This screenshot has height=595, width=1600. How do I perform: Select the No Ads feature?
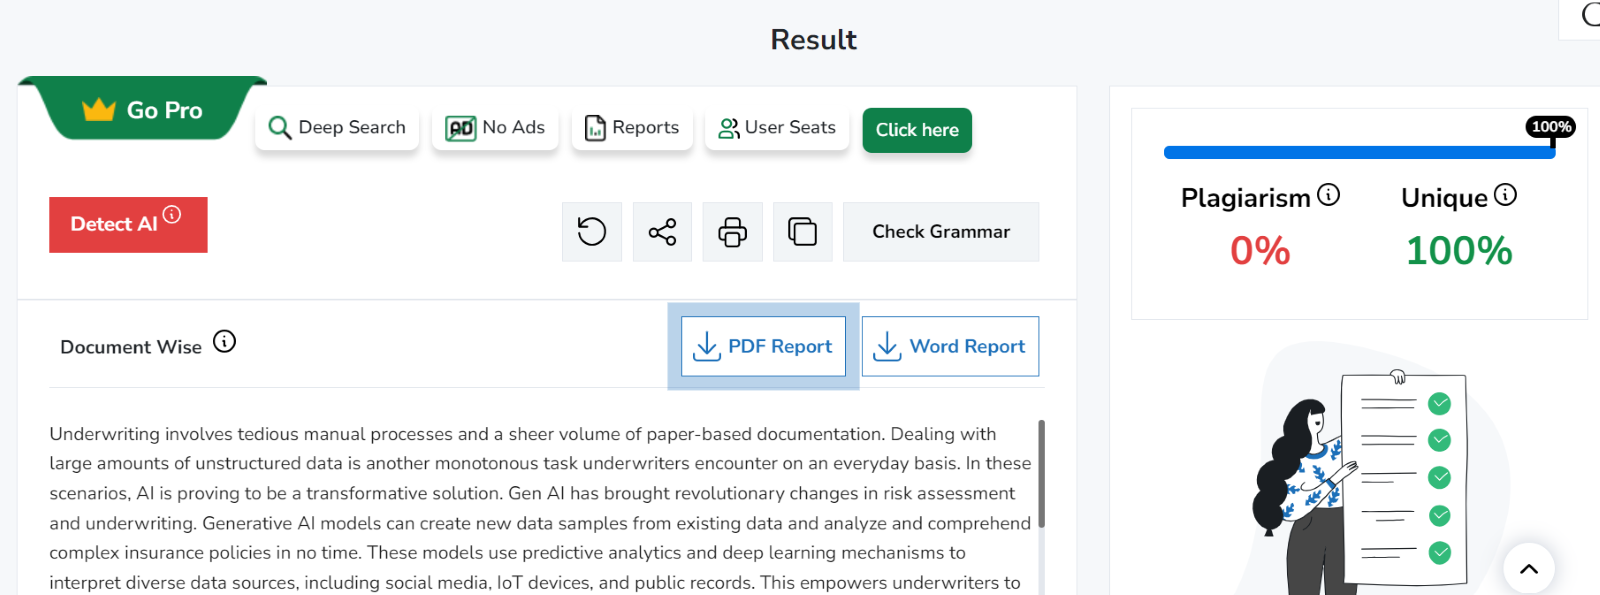pos(495,128)
